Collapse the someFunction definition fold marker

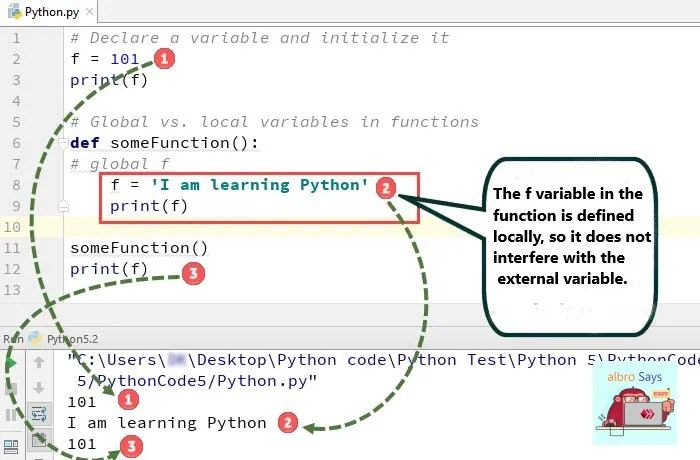click(63, 143)
